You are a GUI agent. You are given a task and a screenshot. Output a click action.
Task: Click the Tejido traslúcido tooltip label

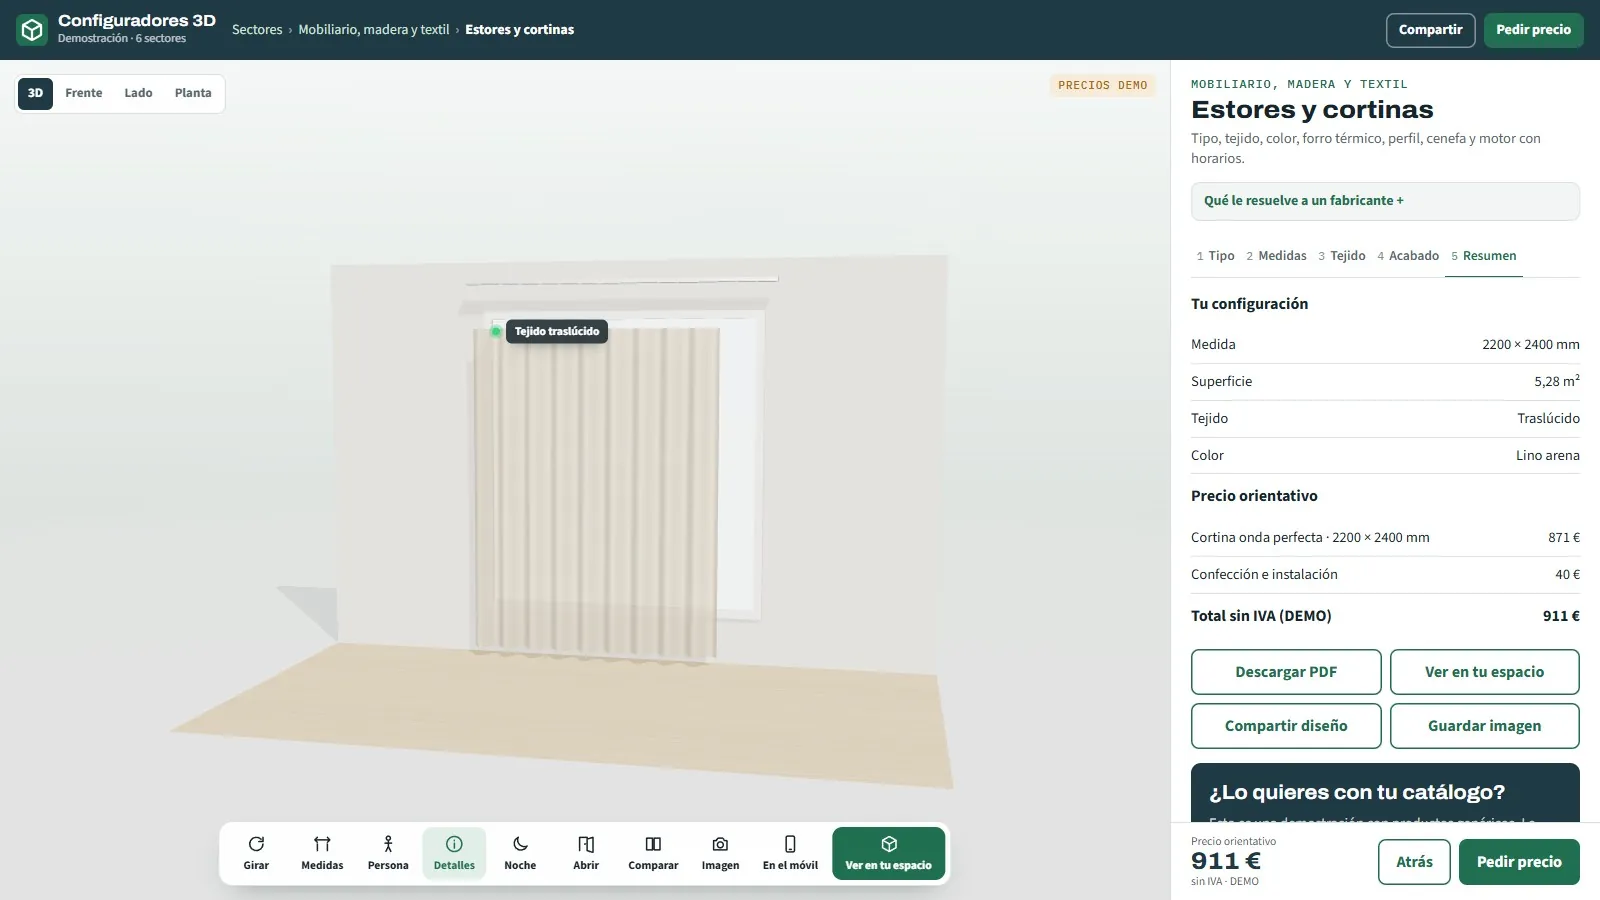(557, 331)
